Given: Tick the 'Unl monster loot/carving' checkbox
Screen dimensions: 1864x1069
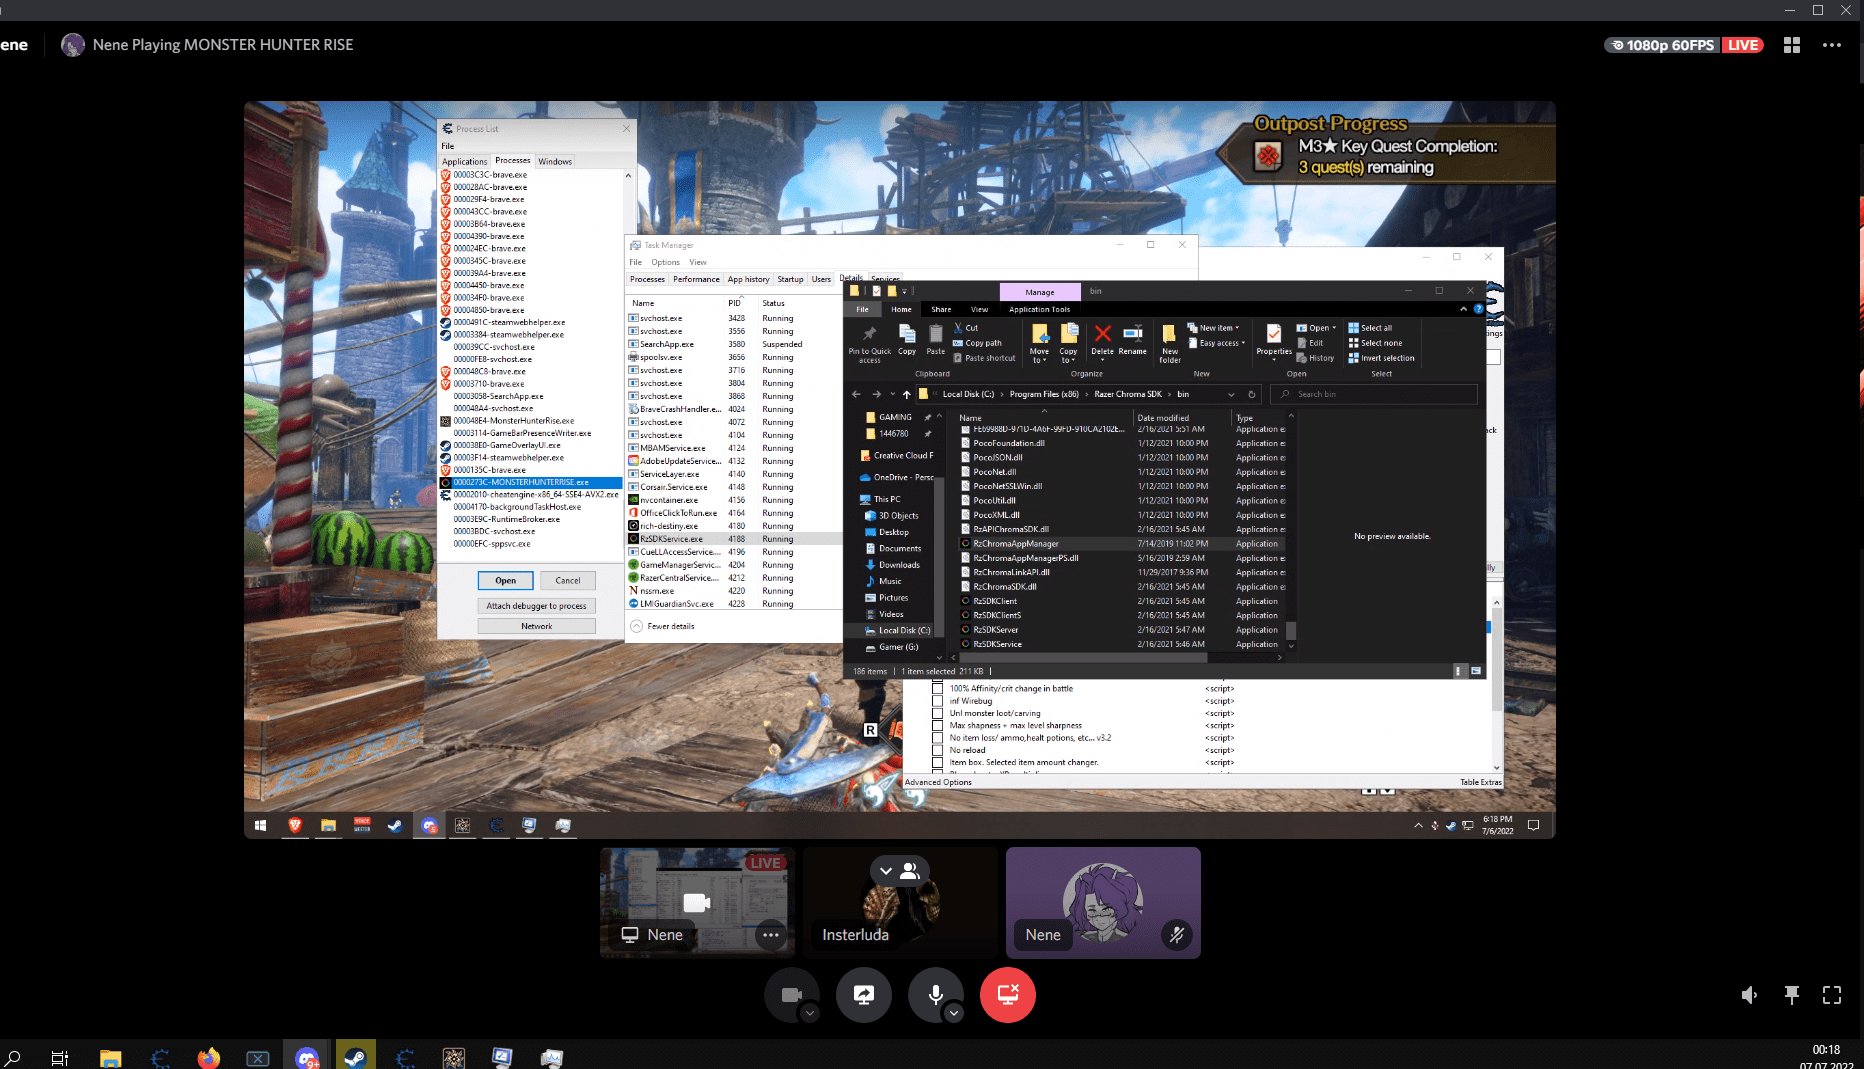Looking at the screenshot, I should pos(937,713).
